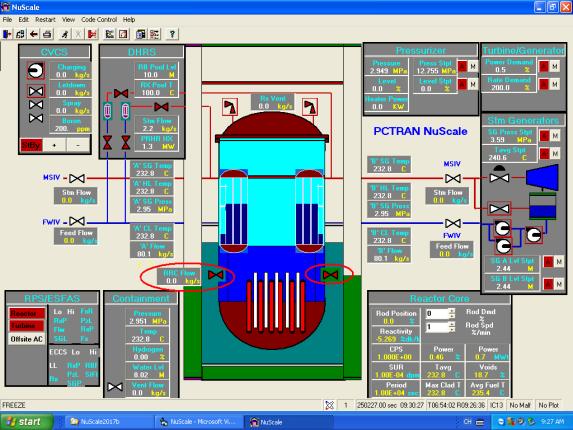Click the back arrow toolbar icon
The height and width of the screenshot is (430, 573).
34,34
